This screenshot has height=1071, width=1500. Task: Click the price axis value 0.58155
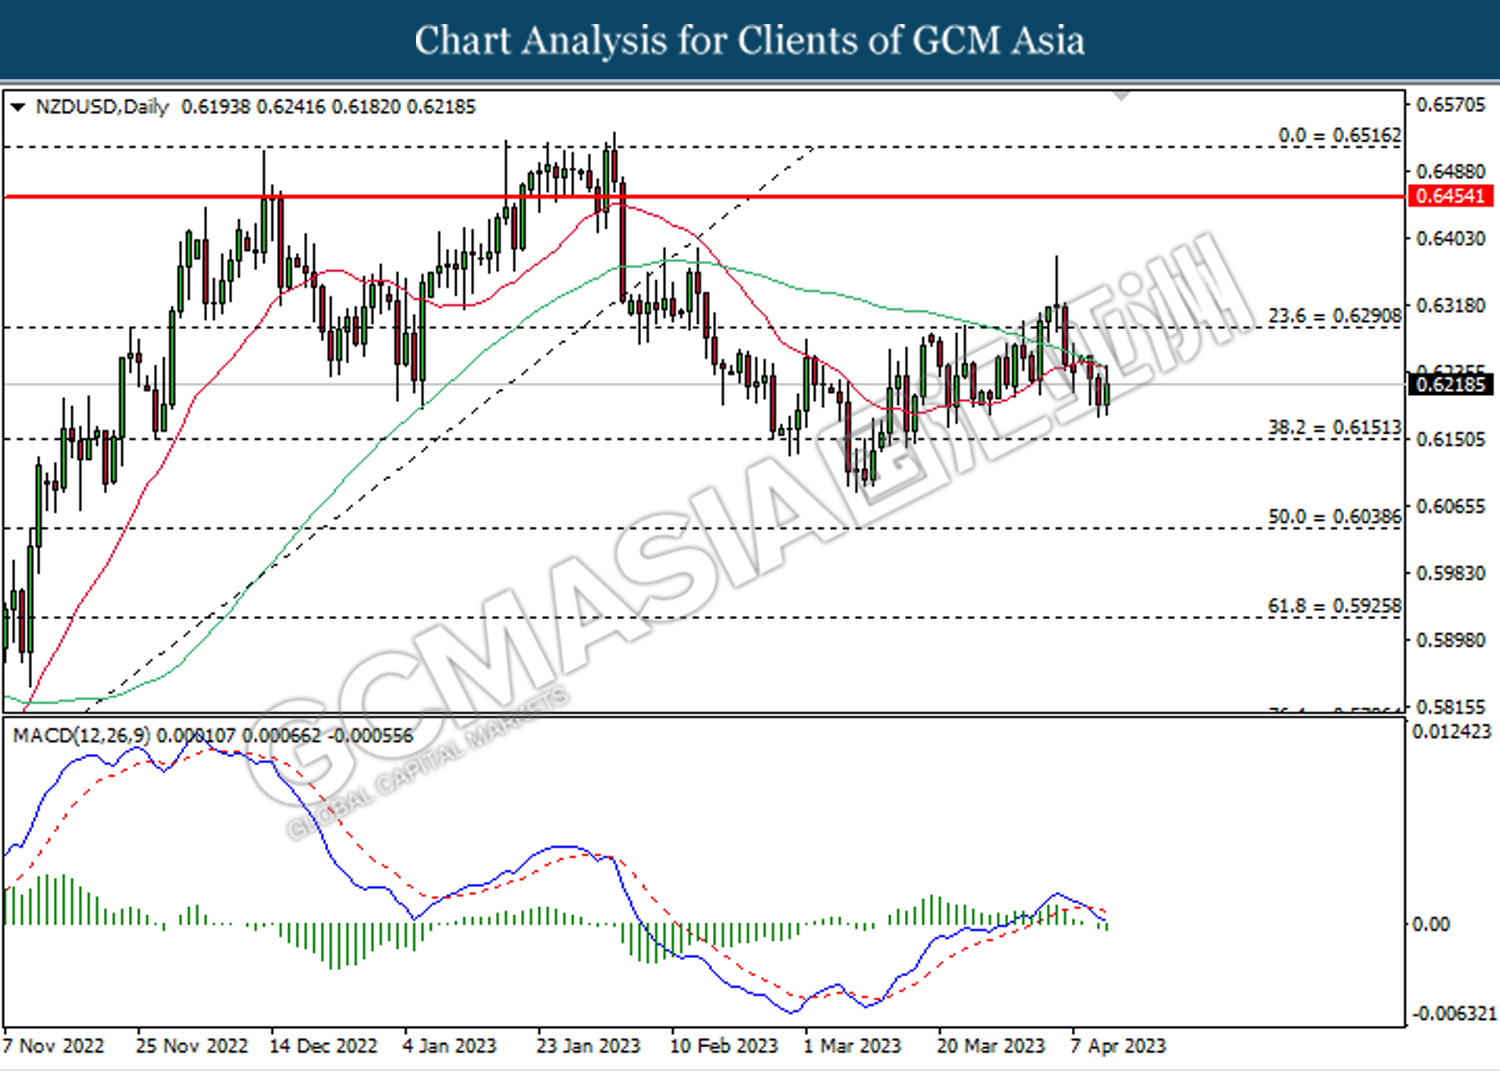point(1451,706)
